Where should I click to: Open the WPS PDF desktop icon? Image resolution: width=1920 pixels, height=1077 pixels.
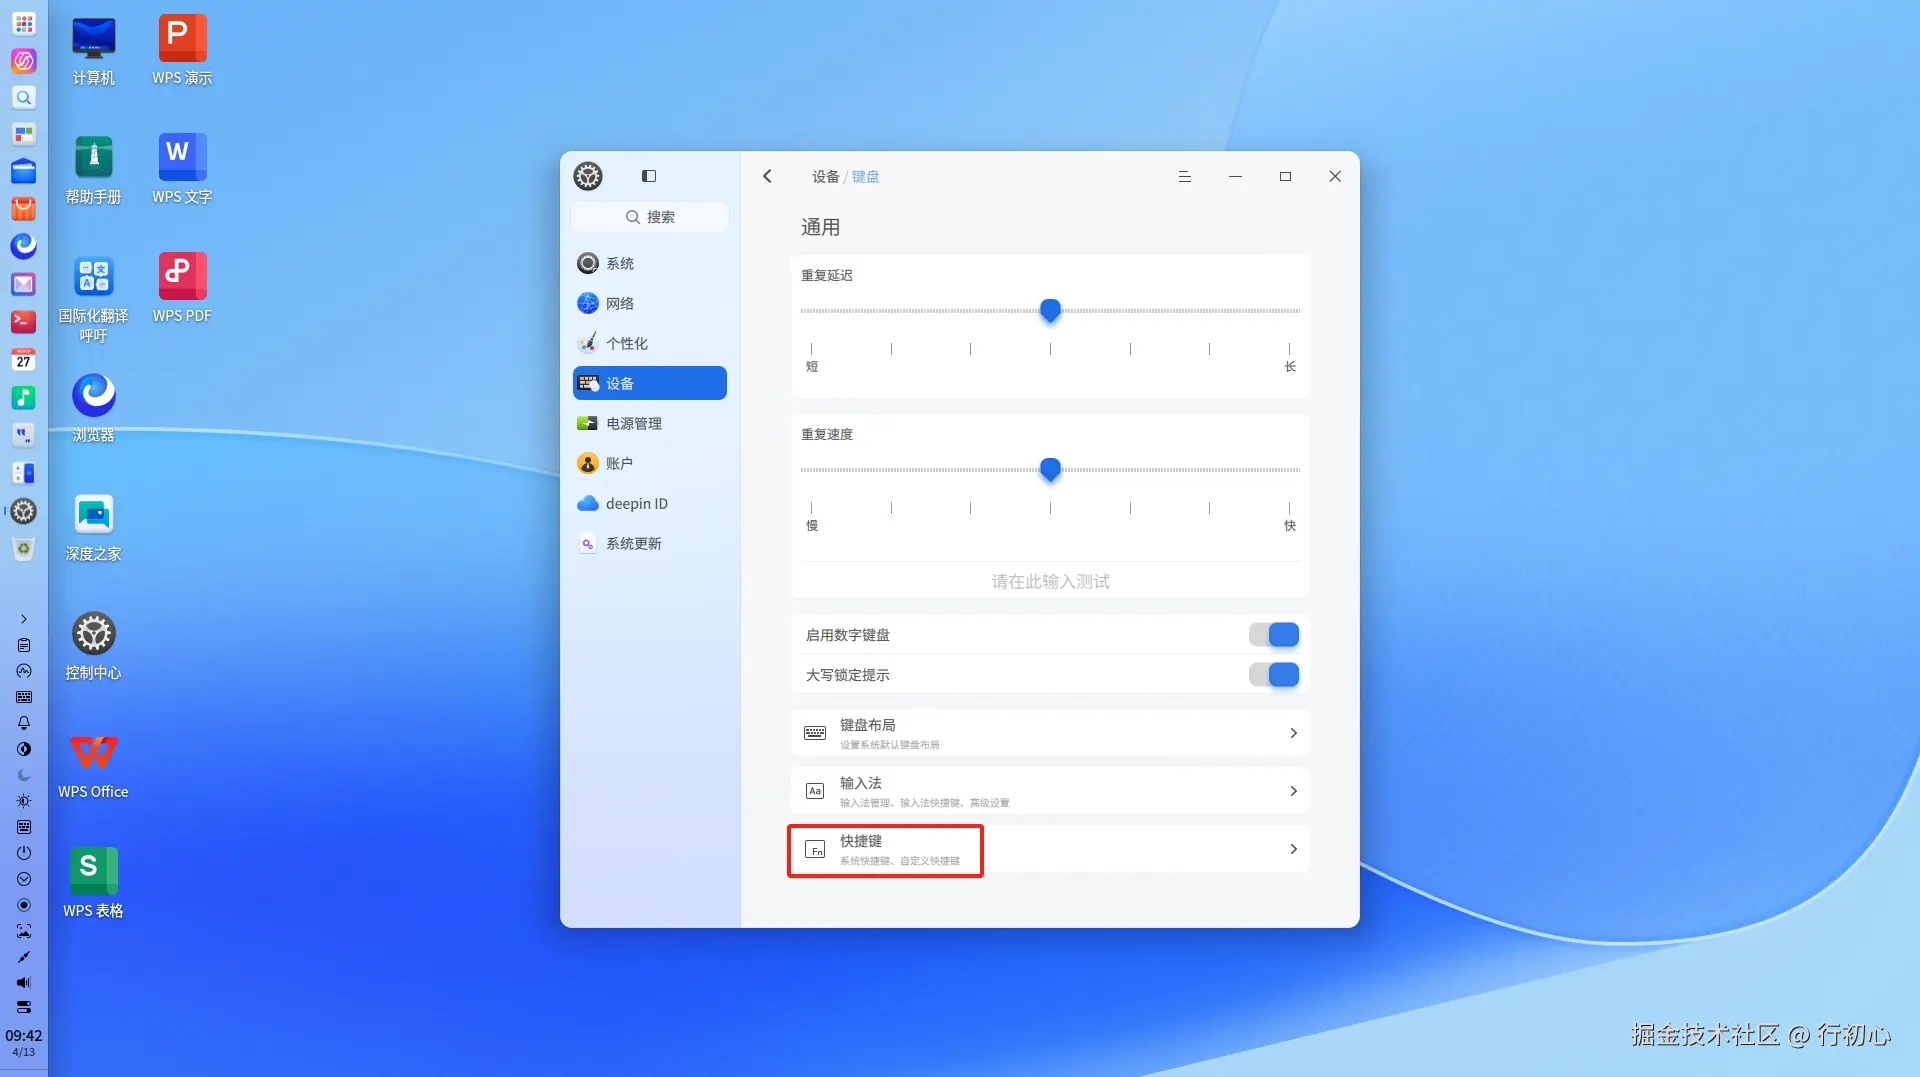[x=182, y=289]
